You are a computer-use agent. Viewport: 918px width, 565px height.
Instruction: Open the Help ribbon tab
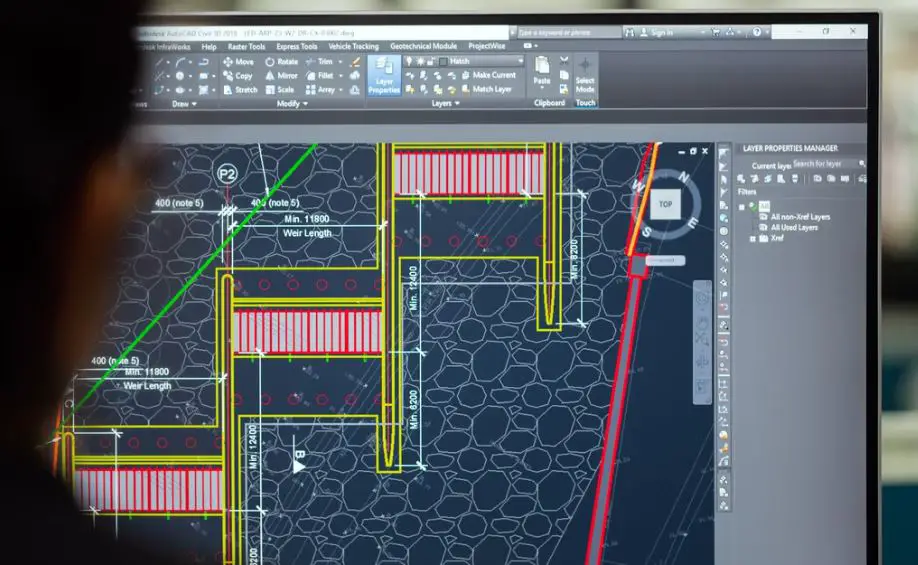click(x=209, y=47)
